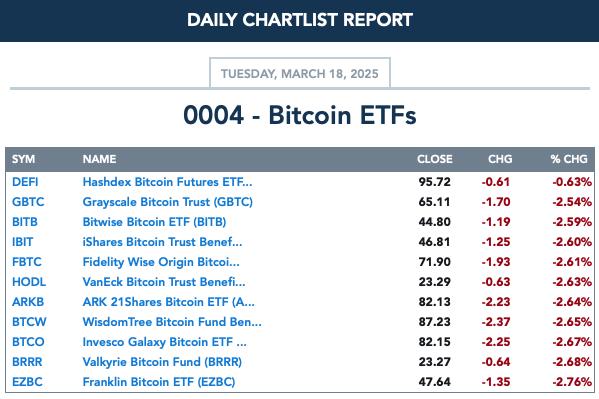Click the Tuesday, March 18, 2025 date box
599x399 pixels.
point(300,73)
